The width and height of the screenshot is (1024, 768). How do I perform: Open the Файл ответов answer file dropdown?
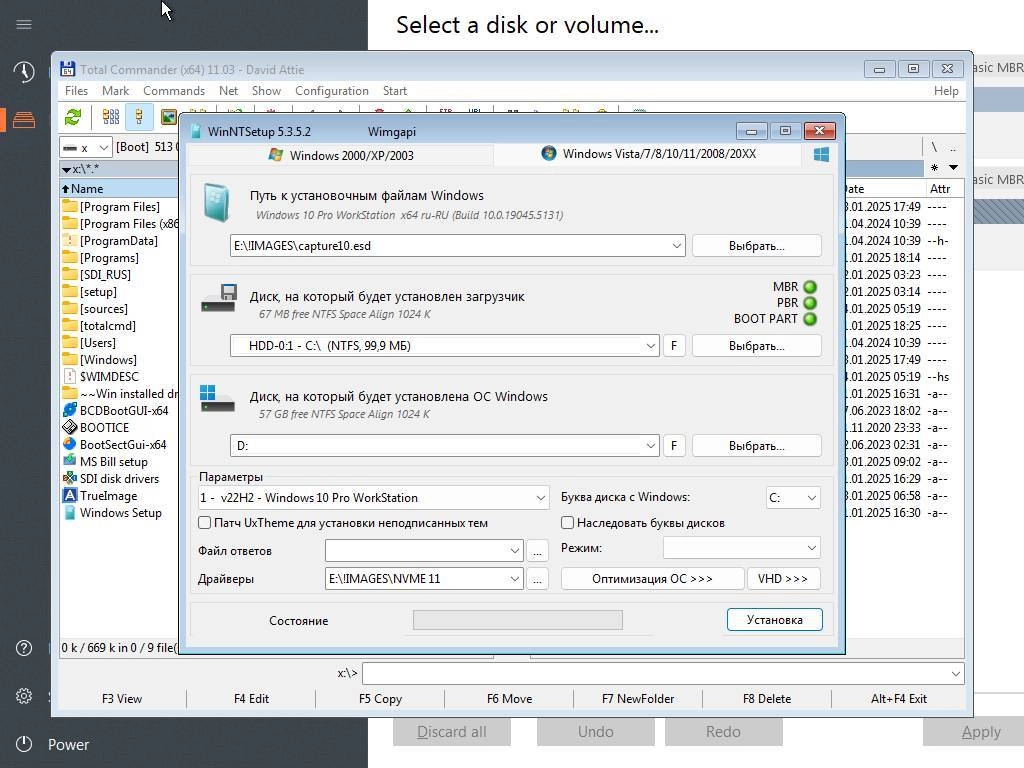point(515,551)
